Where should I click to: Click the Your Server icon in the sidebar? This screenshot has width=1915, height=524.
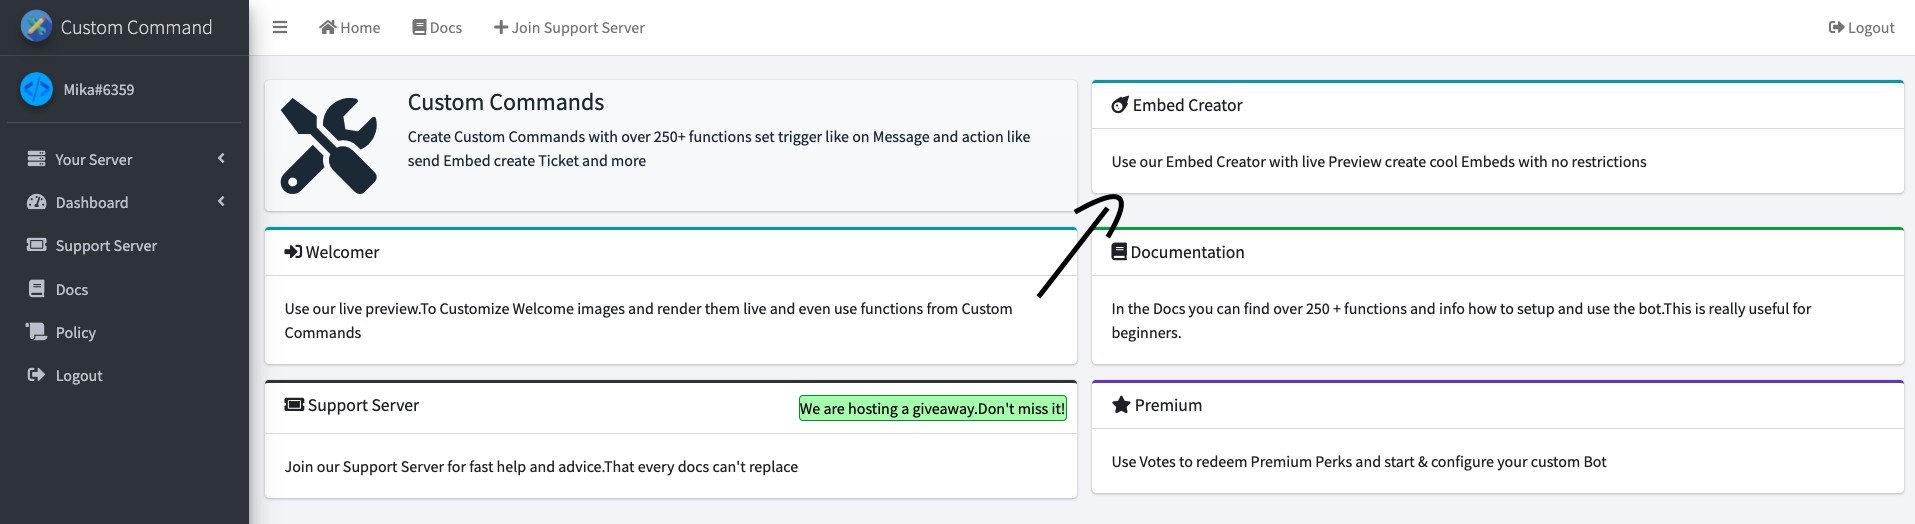coord(37,159)
